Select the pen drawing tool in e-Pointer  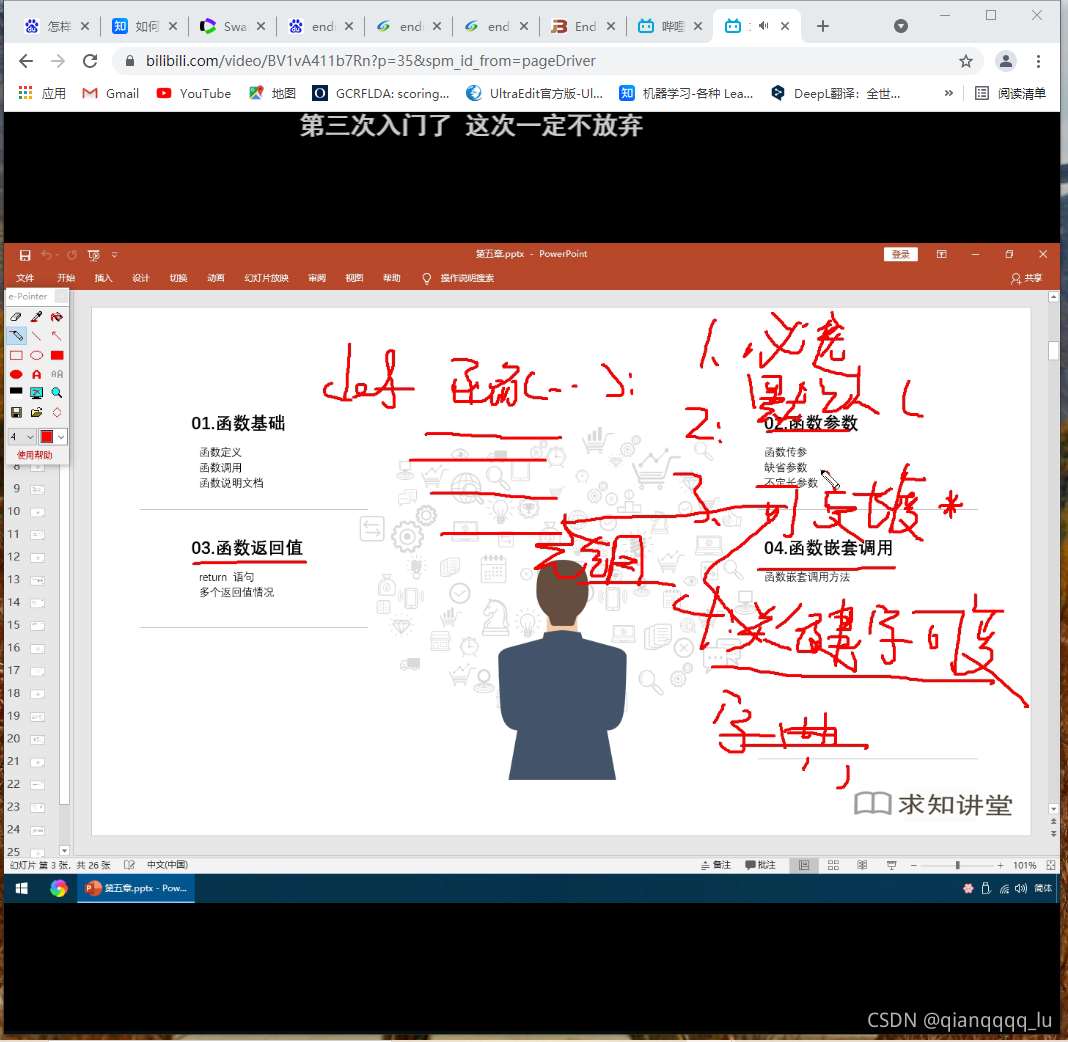pyautogui.click(x=36, y=316)
